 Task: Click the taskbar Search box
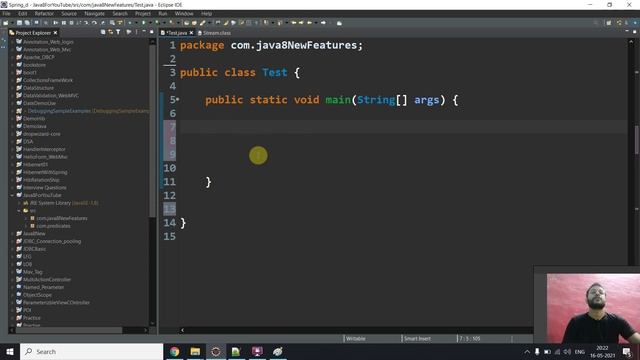pos(91,351)
